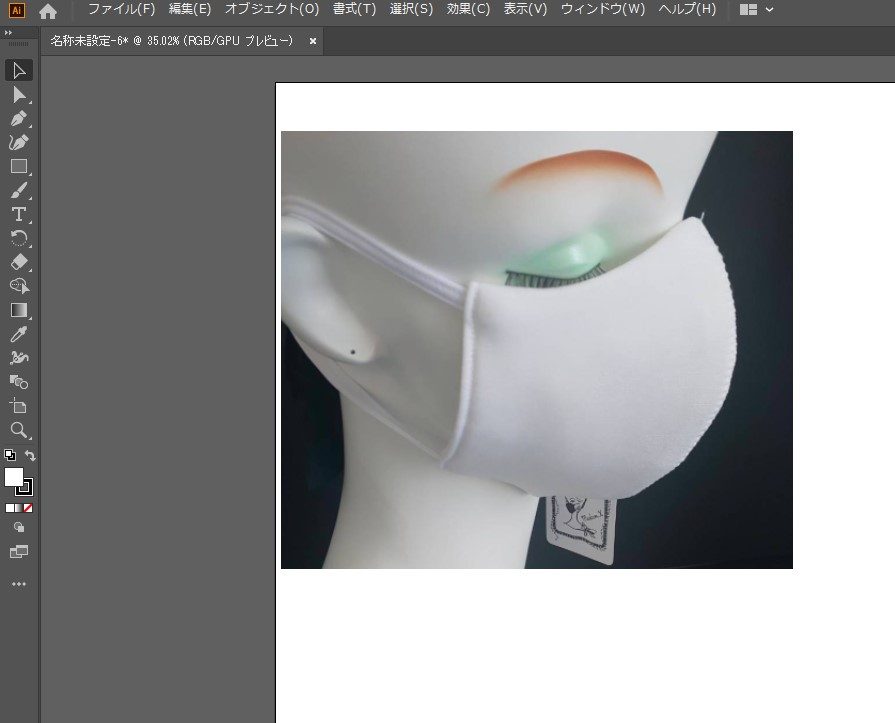Select the Direct Selection tool

click(19, 95)
